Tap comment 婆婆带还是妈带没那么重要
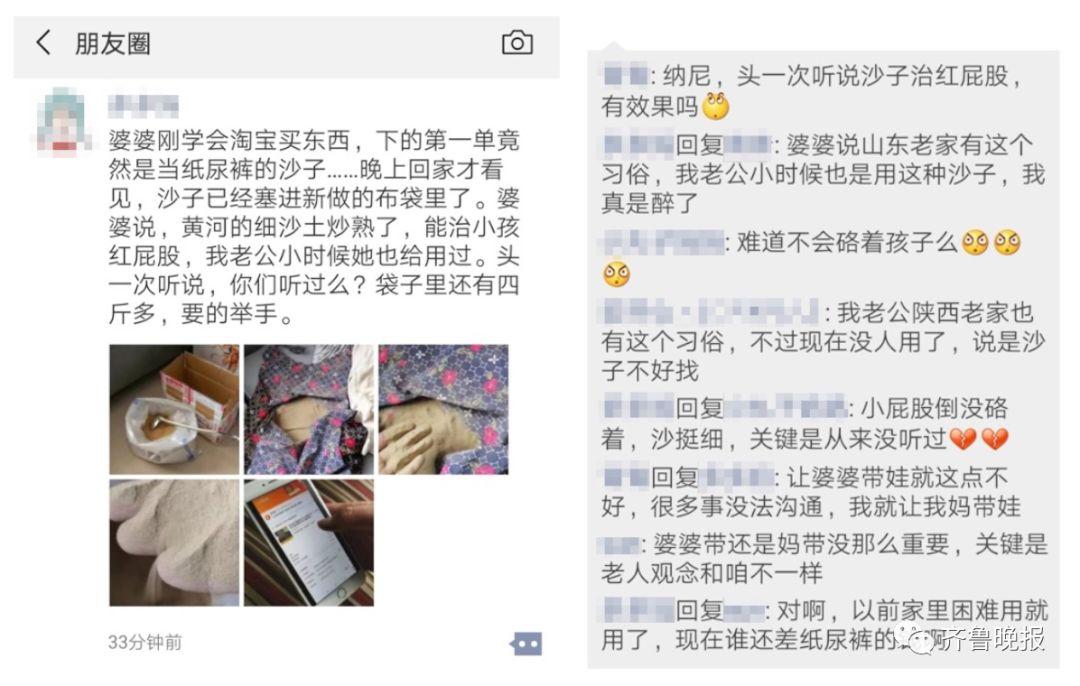This screenshot has height=686, width=1080. point(824,558)
